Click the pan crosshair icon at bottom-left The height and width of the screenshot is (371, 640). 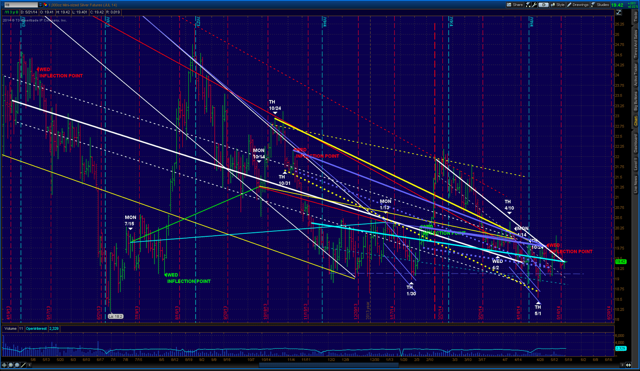[4, 365]
